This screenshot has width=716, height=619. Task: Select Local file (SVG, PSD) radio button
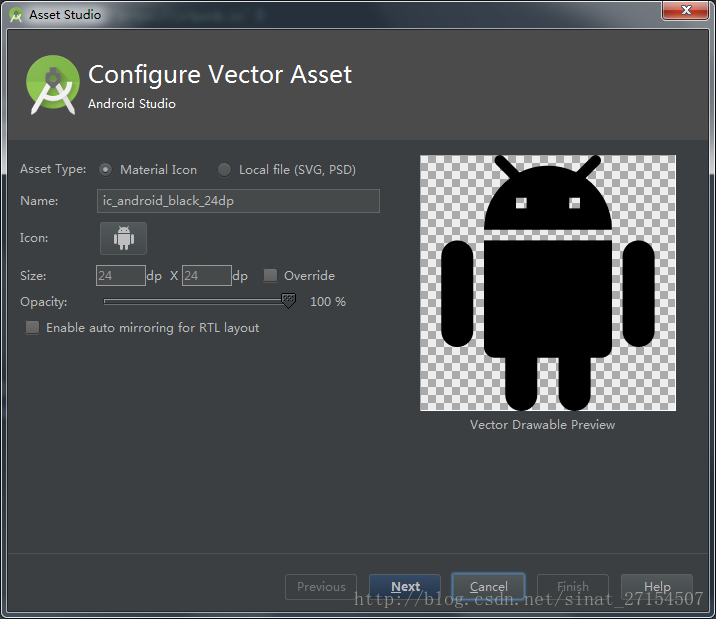(224, 170)
